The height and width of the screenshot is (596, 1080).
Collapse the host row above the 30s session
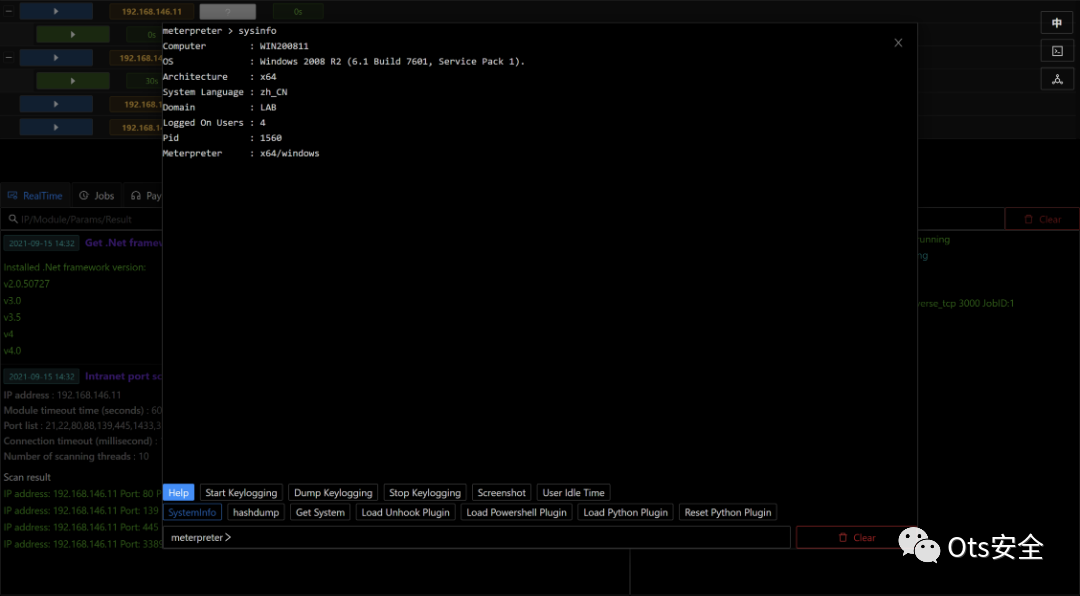coord(9,58)
